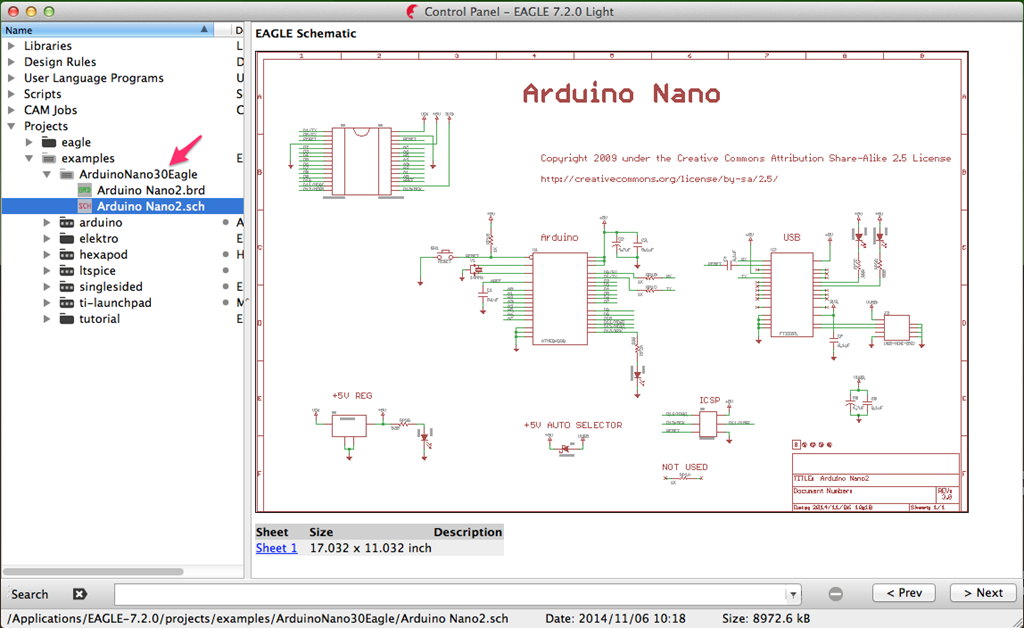This screenshot has height=628, width=1024.
Task: Expand the Libraries tree node
Action: coord(11,46)
